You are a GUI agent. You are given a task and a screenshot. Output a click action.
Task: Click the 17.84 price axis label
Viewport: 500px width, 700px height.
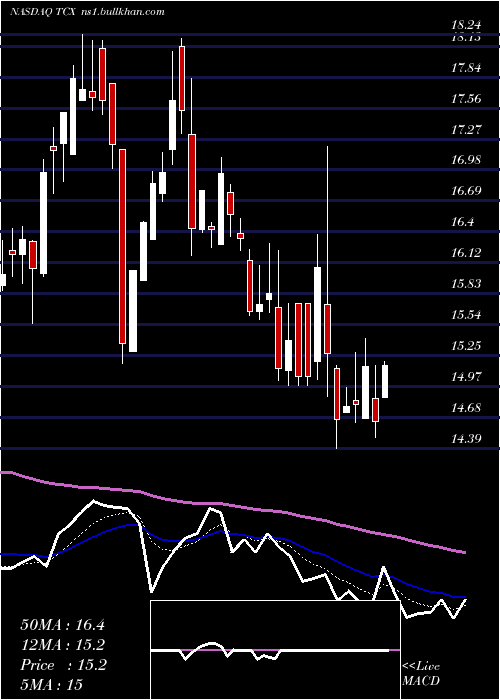click(x=466, y=68)
